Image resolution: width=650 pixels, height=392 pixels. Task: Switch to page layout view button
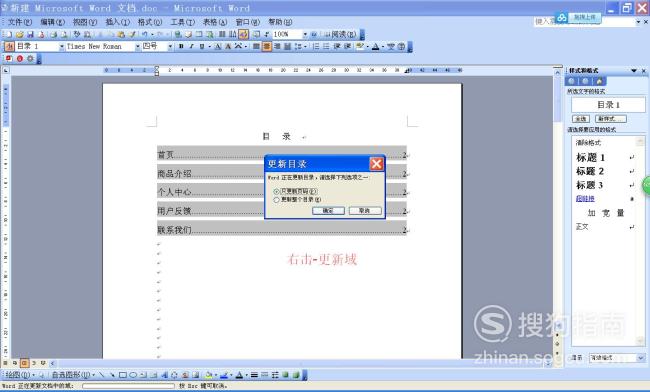[x=24, y=363]
